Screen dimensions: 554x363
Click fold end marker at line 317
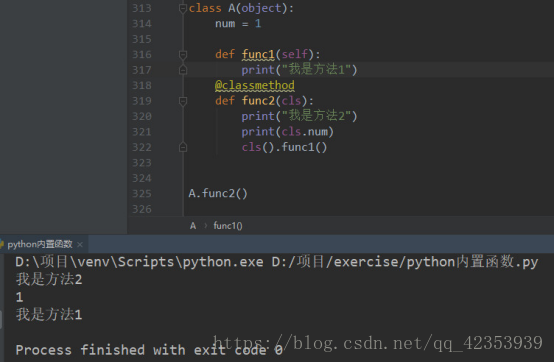(183, 70)
